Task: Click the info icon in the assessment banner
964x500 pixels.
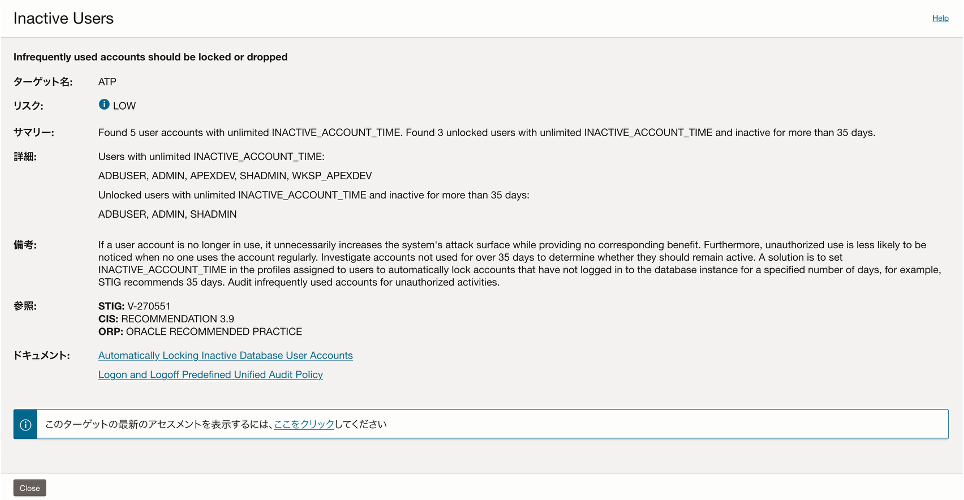Action: coord(26,424)
